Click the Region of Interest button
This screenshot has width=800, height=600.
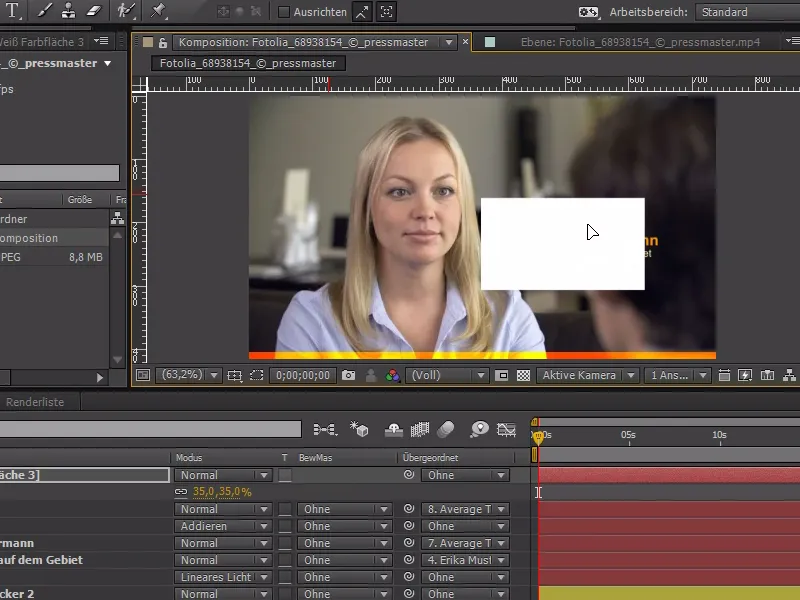tap(258, 374)
